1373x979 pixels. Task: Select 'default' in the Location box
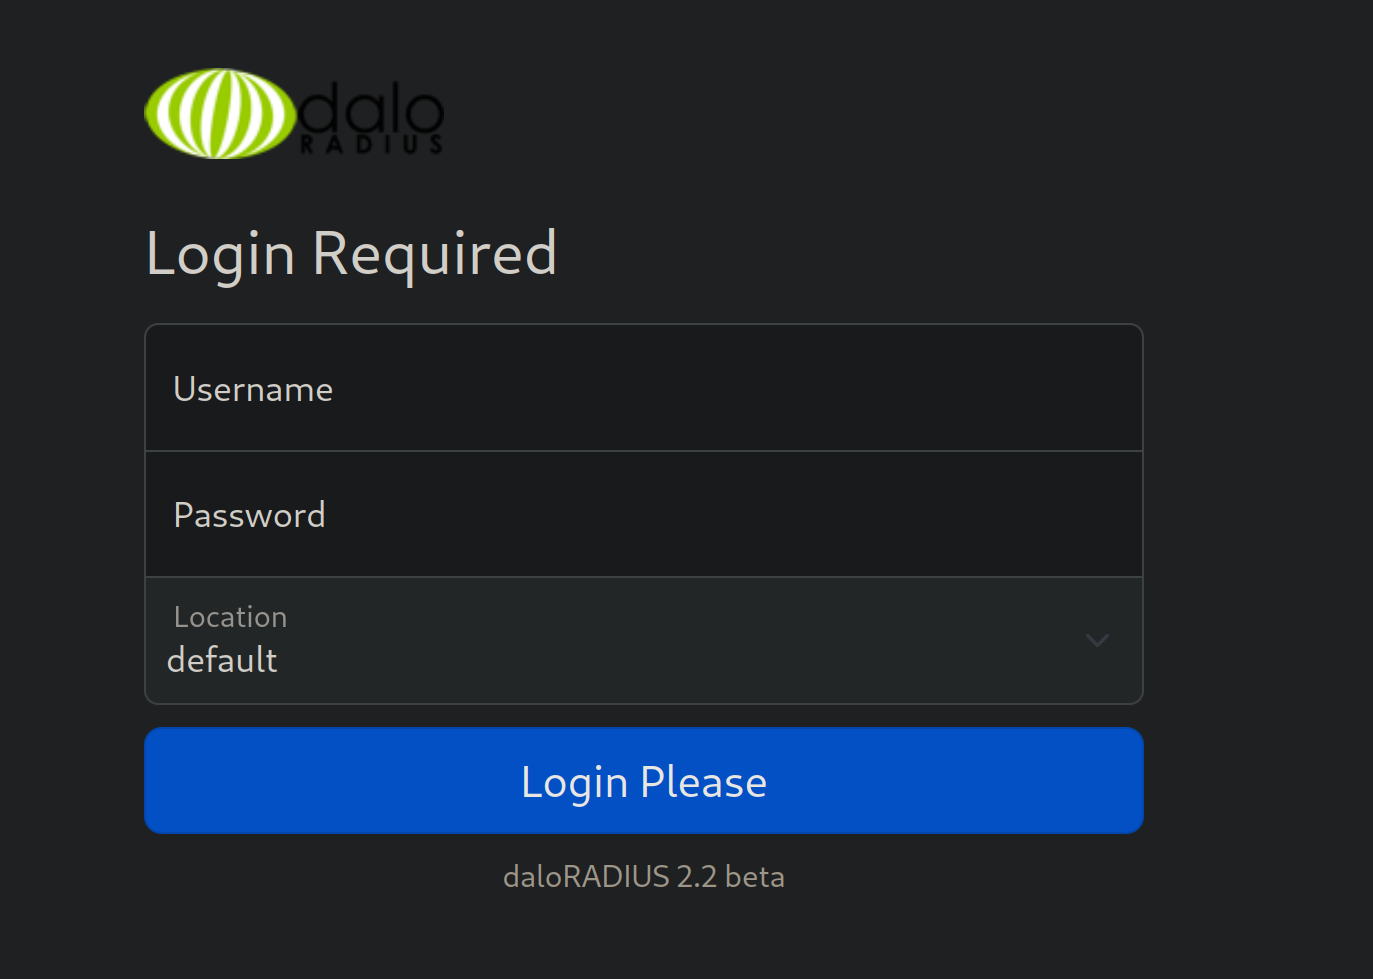click(x=222, y=660)
